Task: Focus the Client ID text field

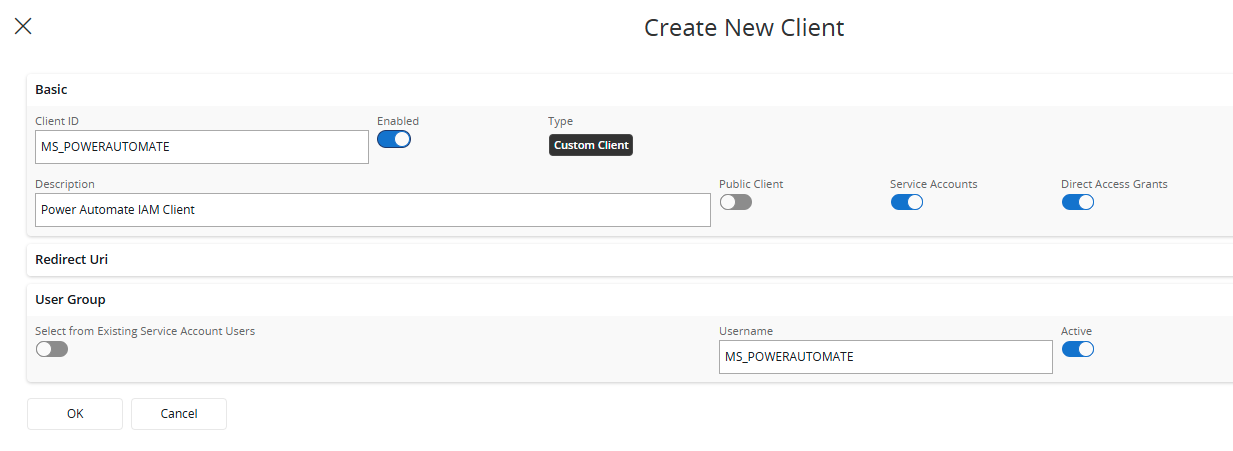Action: (202, 147)
